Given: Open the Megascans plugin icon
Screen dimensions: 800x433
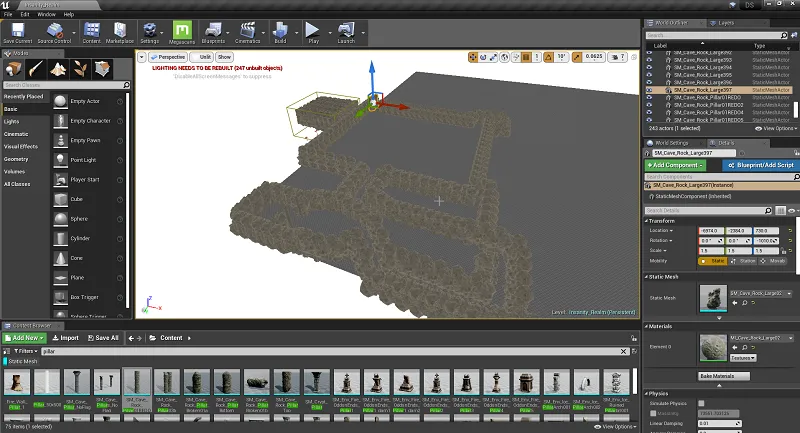Looking at the screenshot, I should [182, 31].
